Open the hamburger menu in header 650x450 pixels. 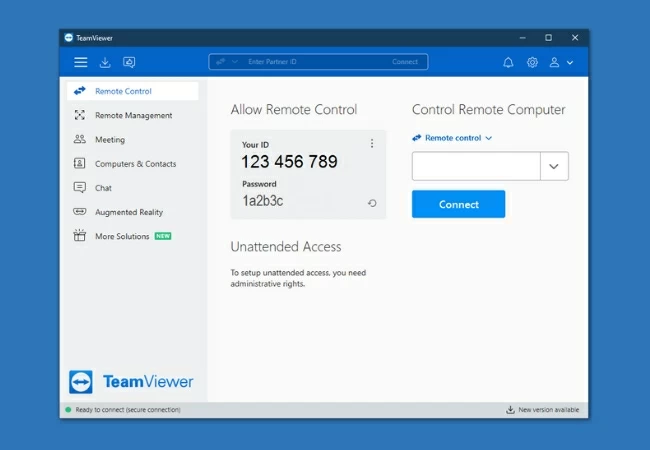(x=81, y=62)
